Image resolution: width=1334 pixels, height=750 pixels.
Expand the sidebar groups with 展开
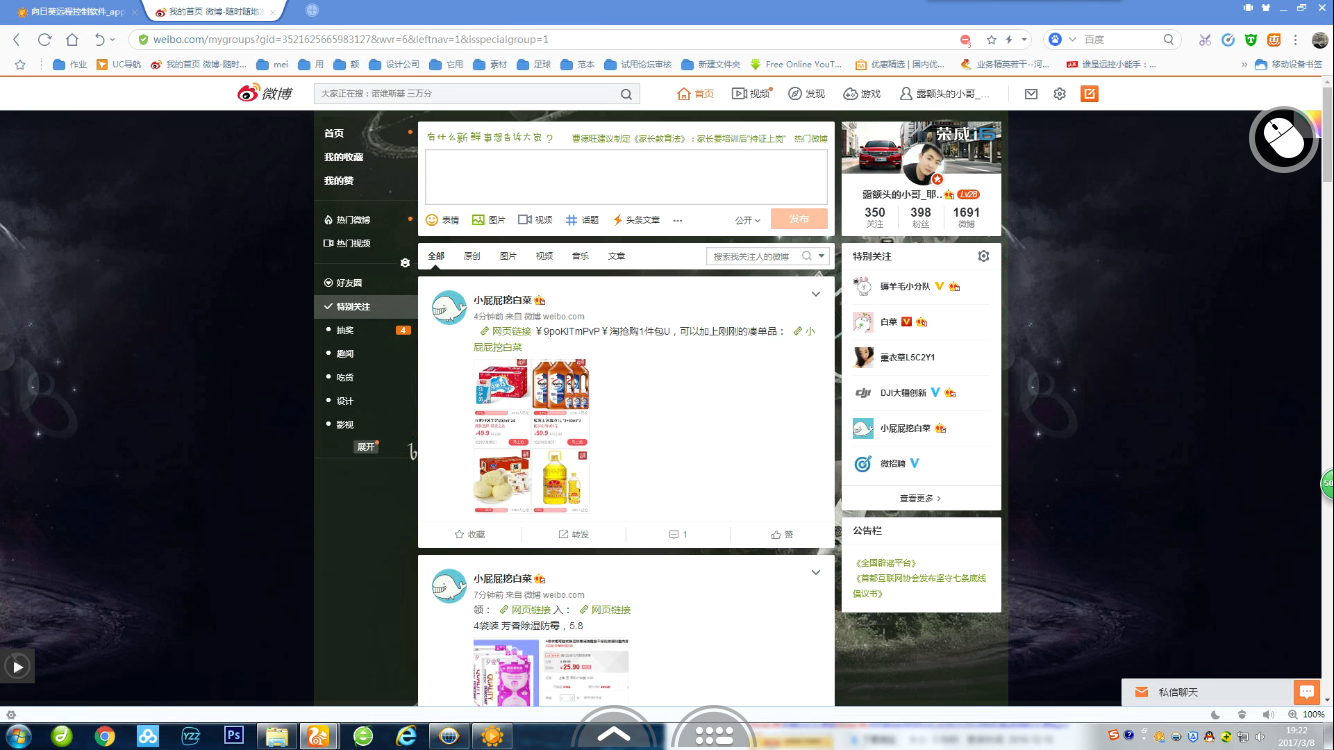[366, 447]
